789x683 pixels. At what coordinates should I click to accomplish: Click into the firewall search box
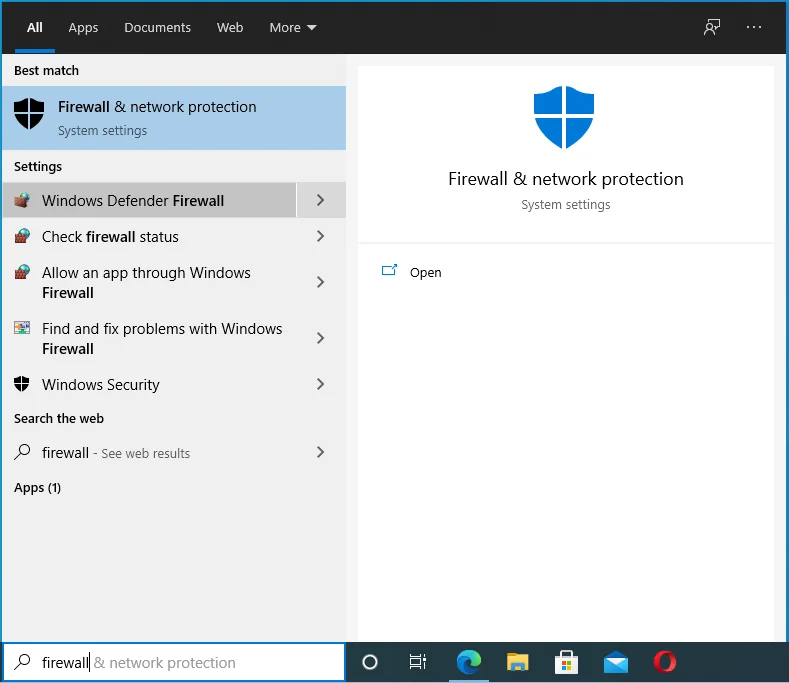(x=174, y=662)
